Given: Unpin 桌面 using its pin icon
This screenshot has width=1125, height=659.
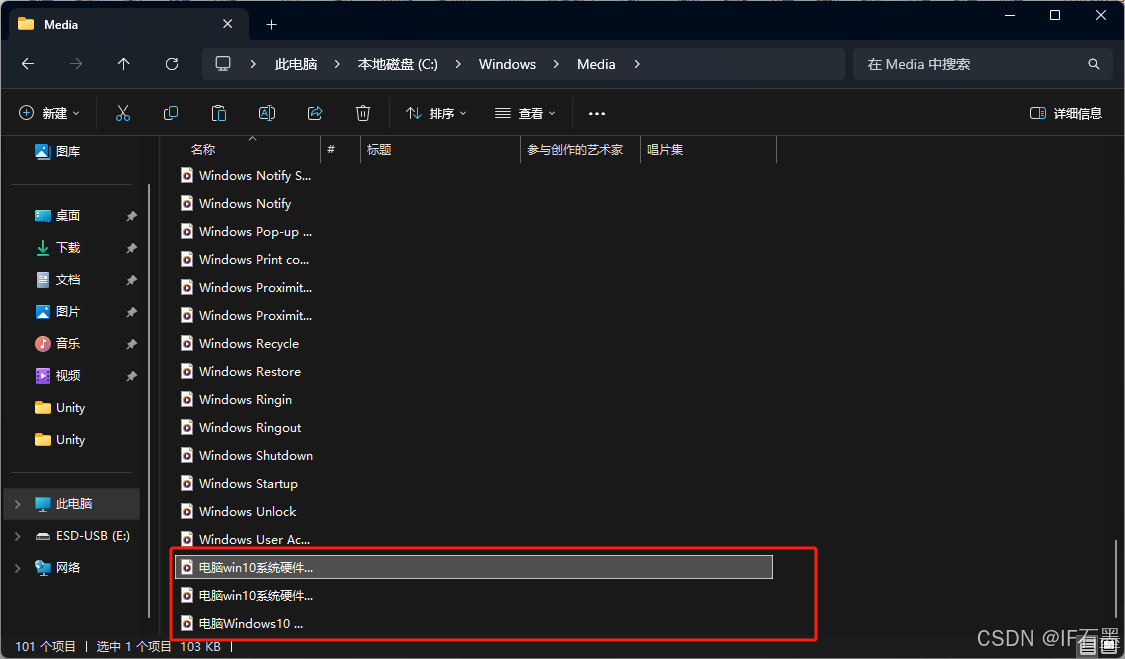Looking at the screenshot, I should click(131, 216).
